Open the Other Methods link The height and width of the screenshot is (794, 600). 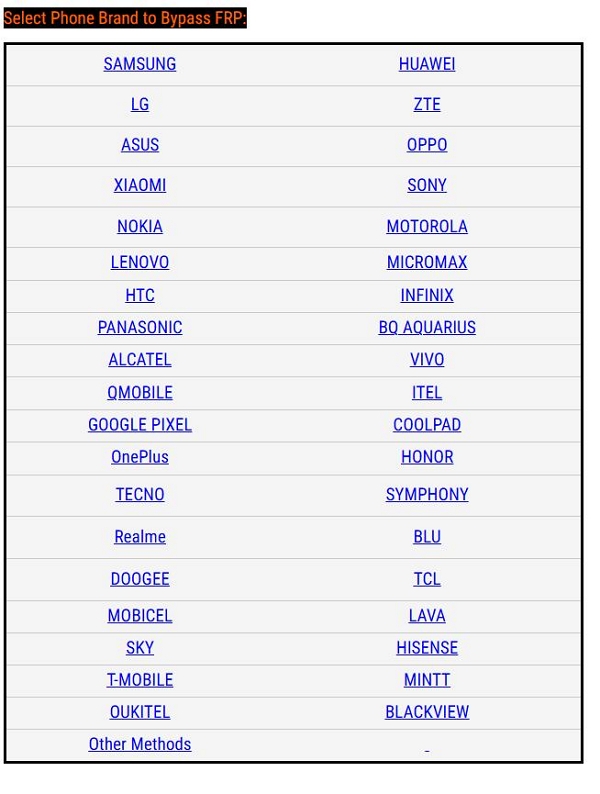(140, 744)
